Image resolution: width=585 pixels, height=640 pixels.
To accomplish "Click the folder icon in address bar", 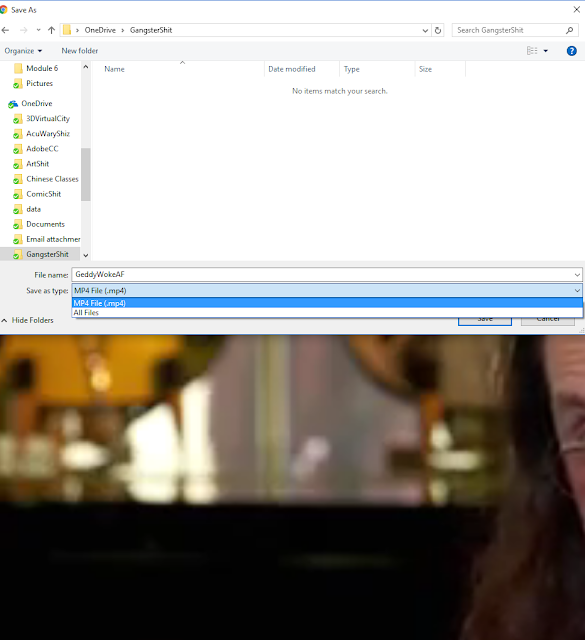I will [x=67, y=30].
